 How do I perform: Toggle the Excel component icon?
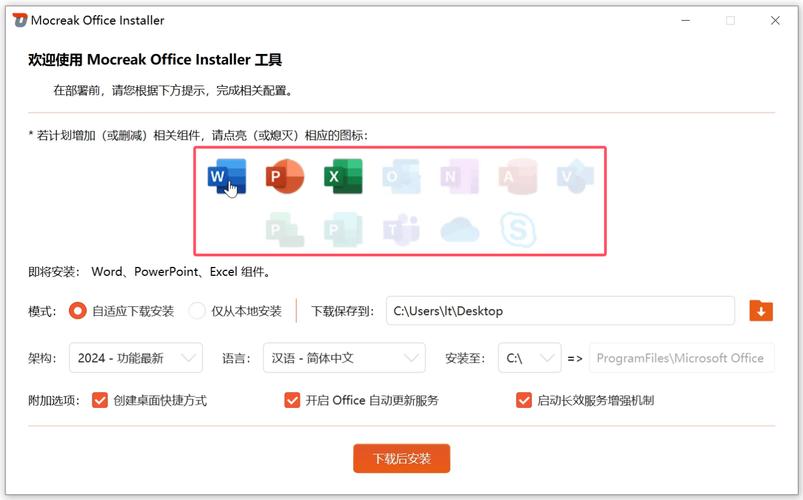(x=343, y=176)
